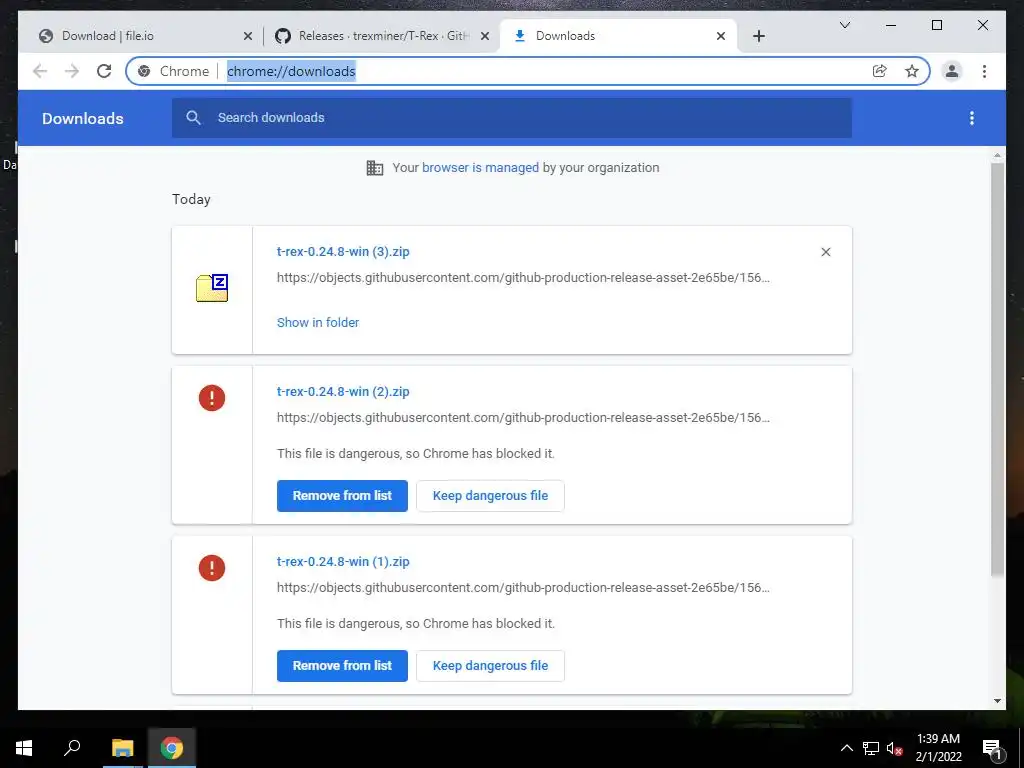The width and height of the screenshot is (1024, 768).
Task: Click the taskbar clock showing 1:39 AM
Action: 938,748
